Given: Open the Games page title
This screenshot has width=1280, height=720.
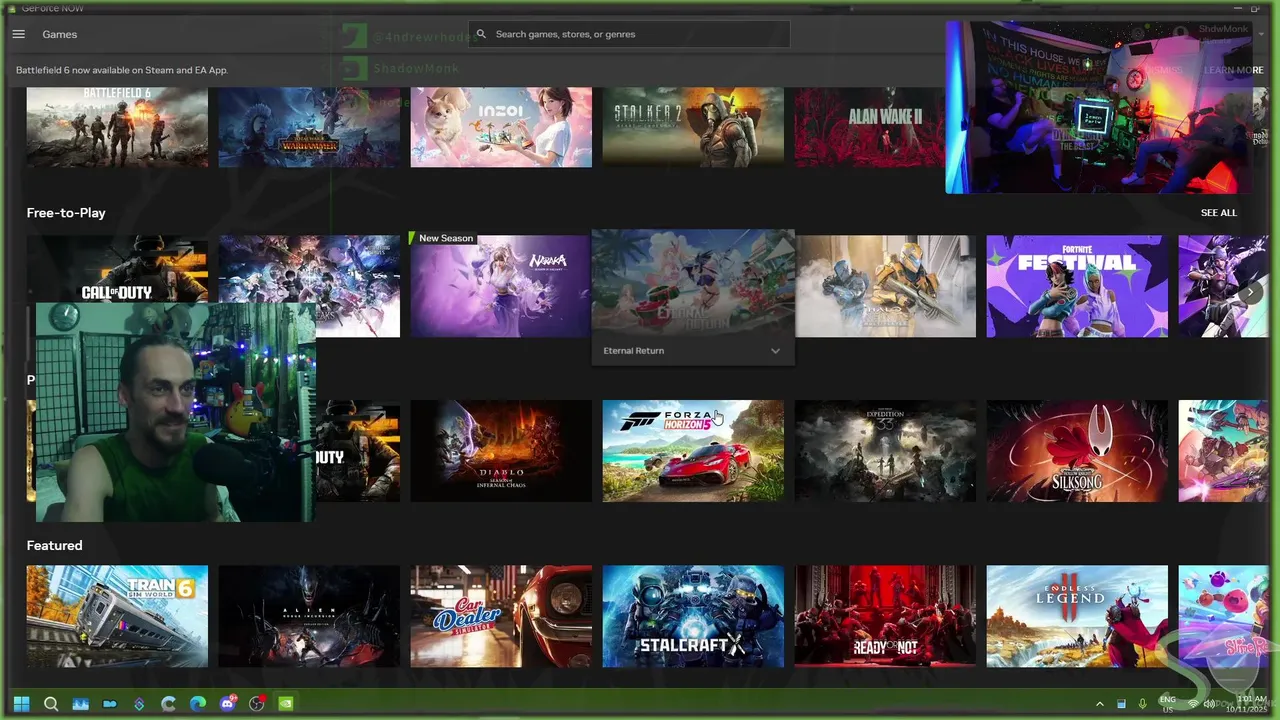Looking at the screenshot, I should [x=60, y=34].
